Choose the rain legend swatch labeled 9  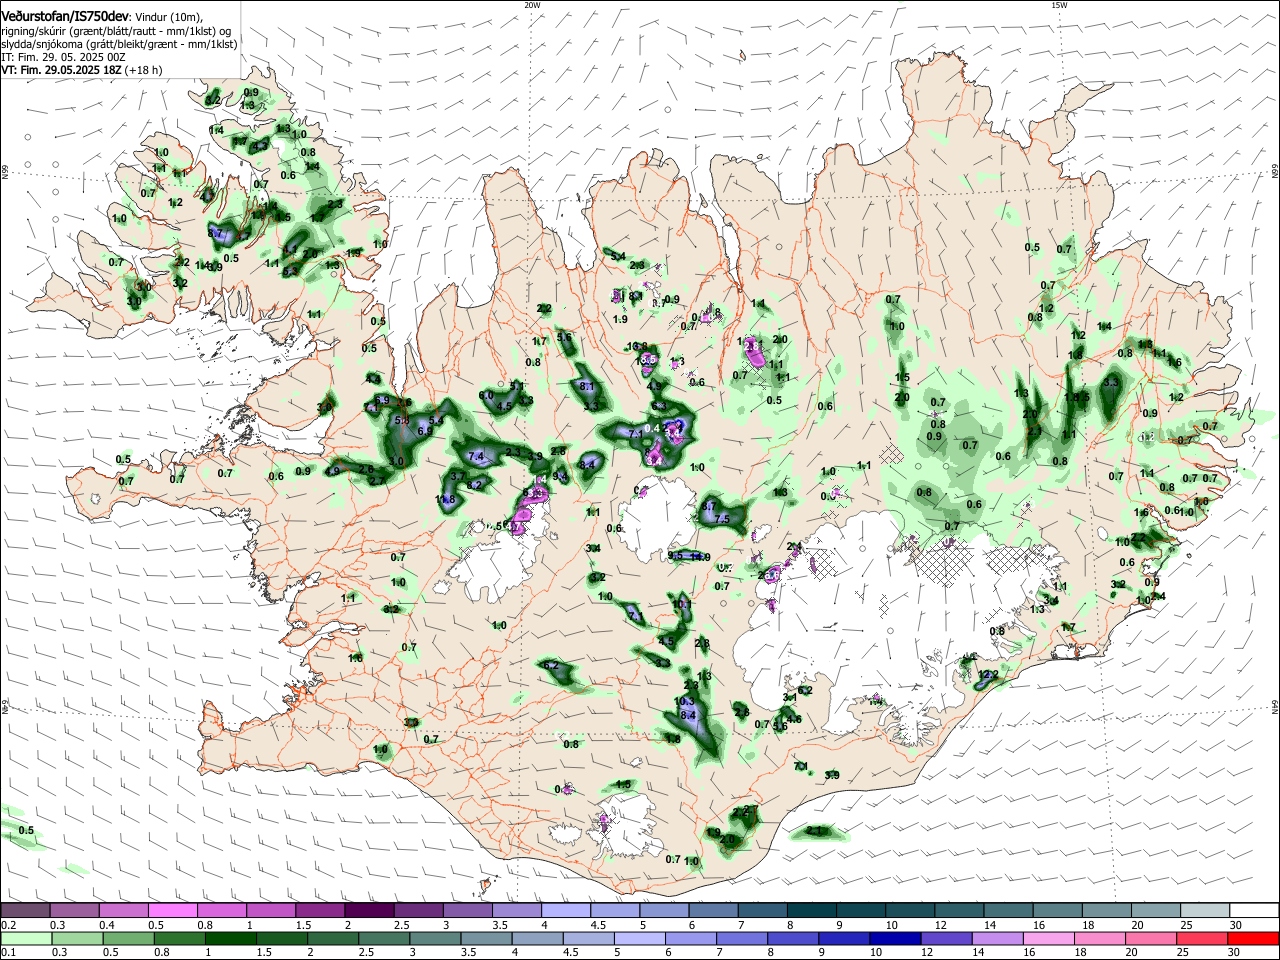pyautogui.click(x=842, y=939)
